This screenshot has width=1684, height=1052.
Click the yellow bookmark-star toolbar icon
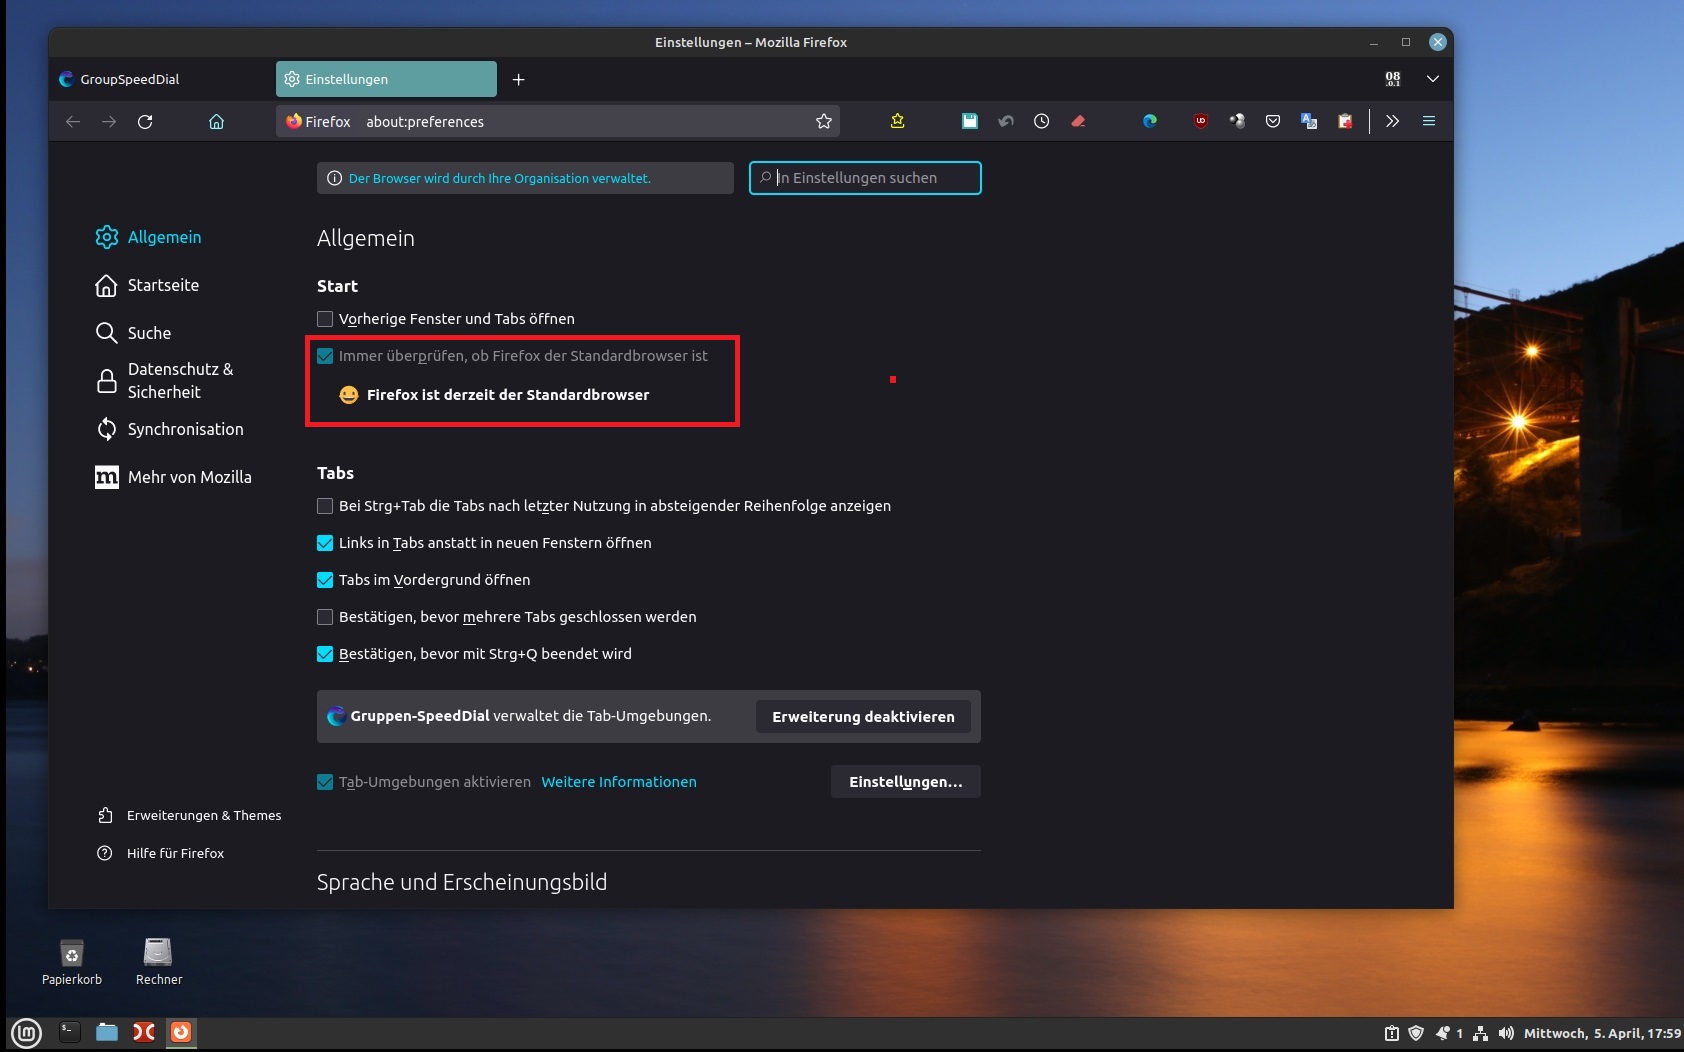click(x=897, y=121)
